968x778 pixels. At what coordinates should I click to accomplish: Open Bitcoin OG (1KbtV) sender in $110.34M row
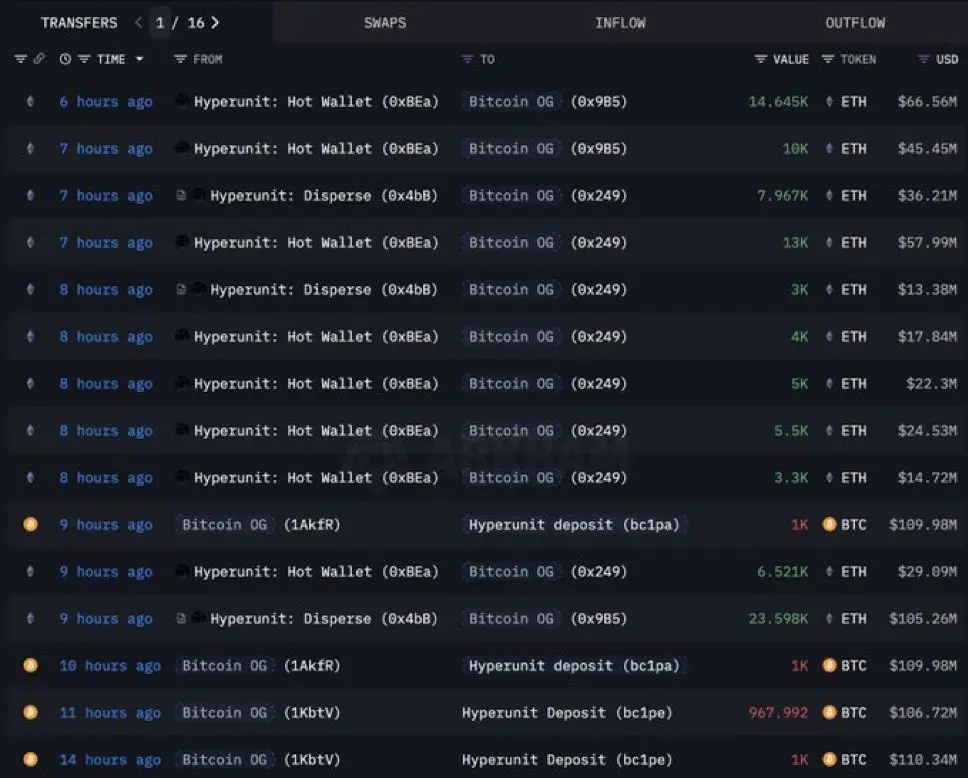pyautogui.click(x=258, y=759)
